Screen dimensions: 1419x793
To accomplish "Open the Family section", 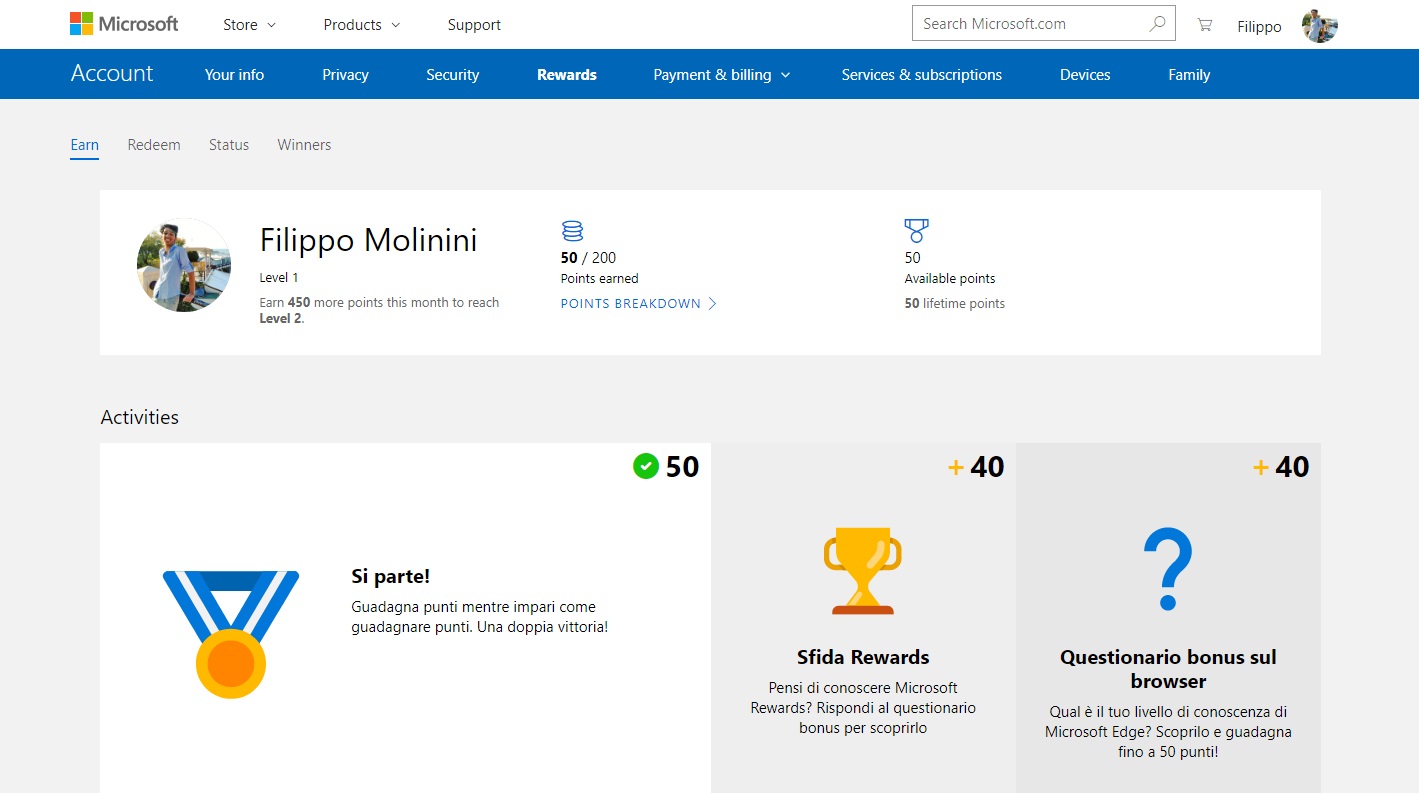I will point(1189,75).
